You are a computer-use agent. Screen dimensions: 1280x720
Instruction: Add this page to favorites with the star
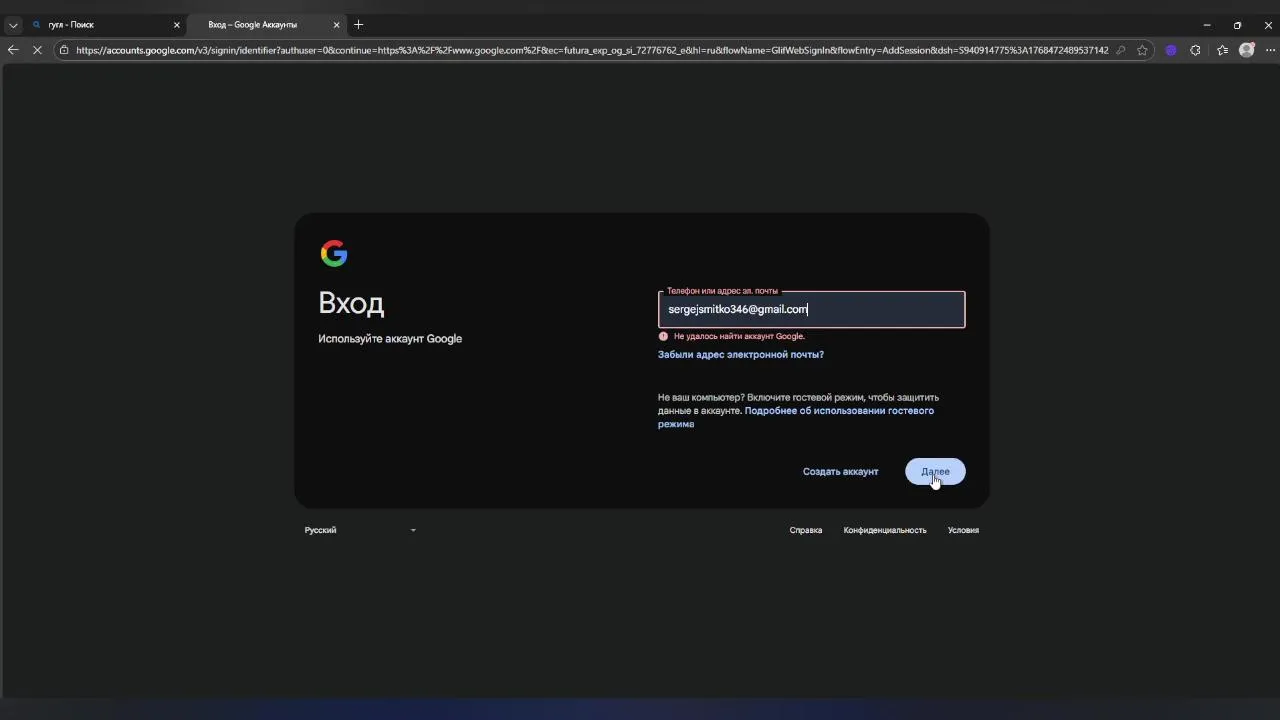coord(1142,50)
